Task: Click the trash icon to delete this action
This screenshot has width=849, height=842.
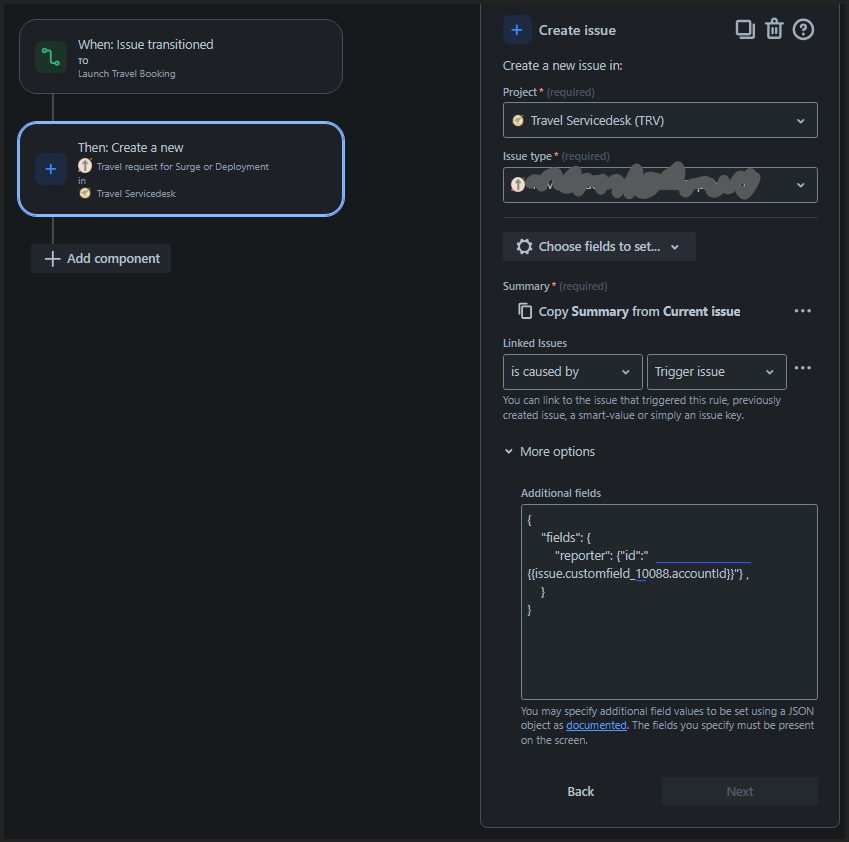Action: point(774,29)
